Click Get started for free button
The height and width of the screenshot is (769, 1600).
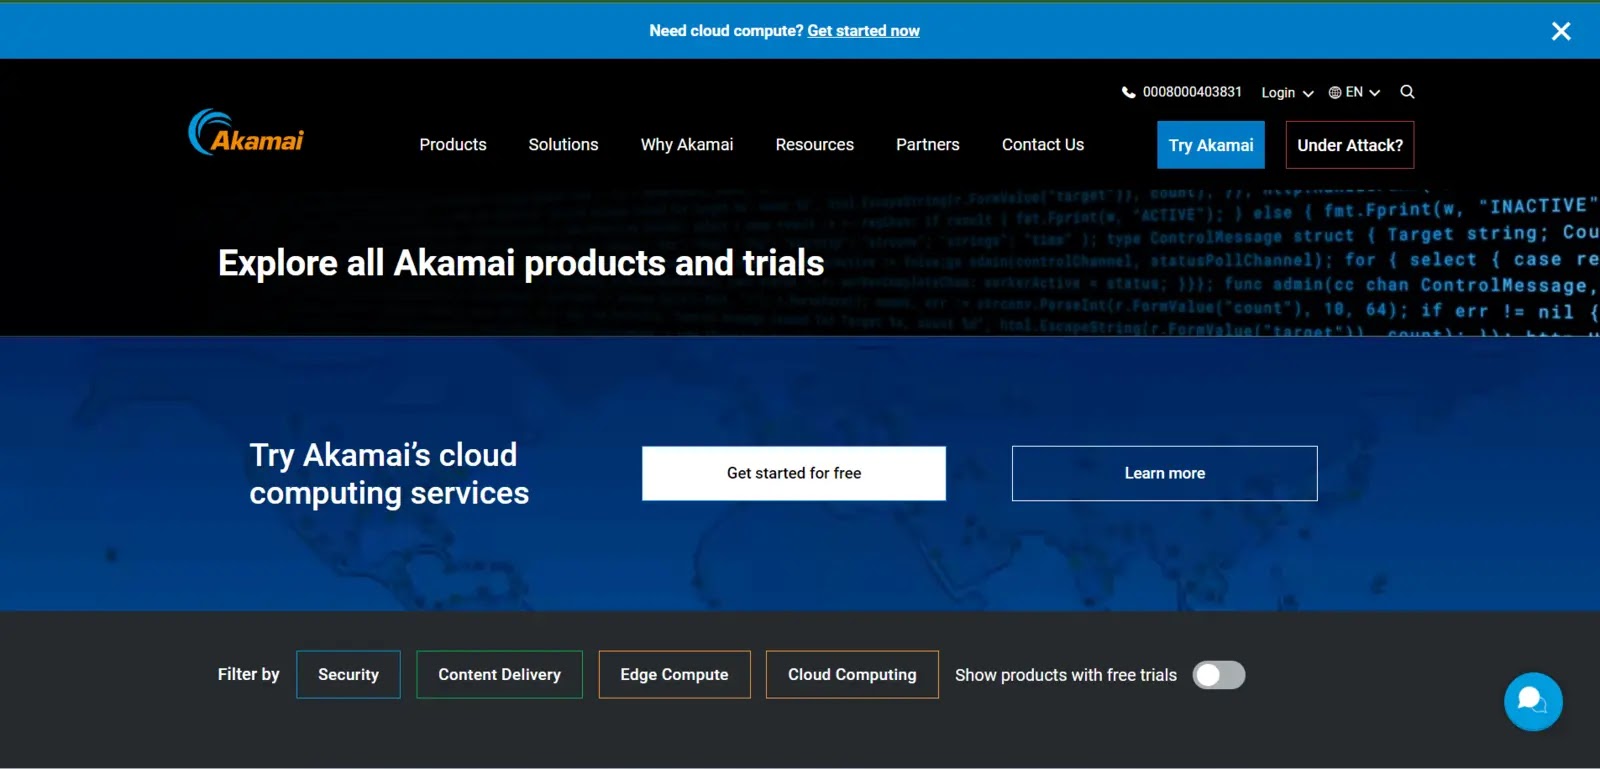[x=794, y=473]
